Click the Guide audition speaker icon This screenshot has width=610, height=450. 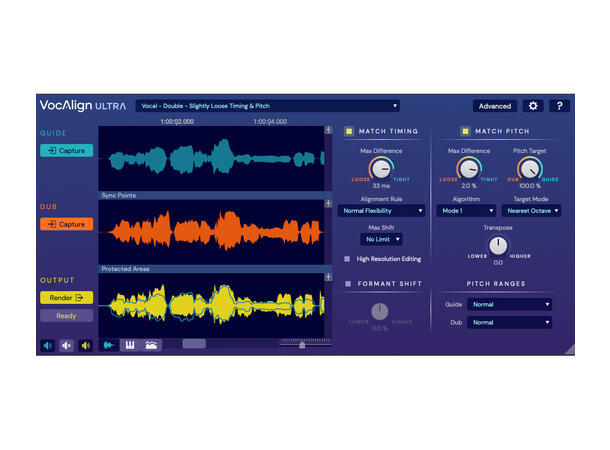point(47,345)
